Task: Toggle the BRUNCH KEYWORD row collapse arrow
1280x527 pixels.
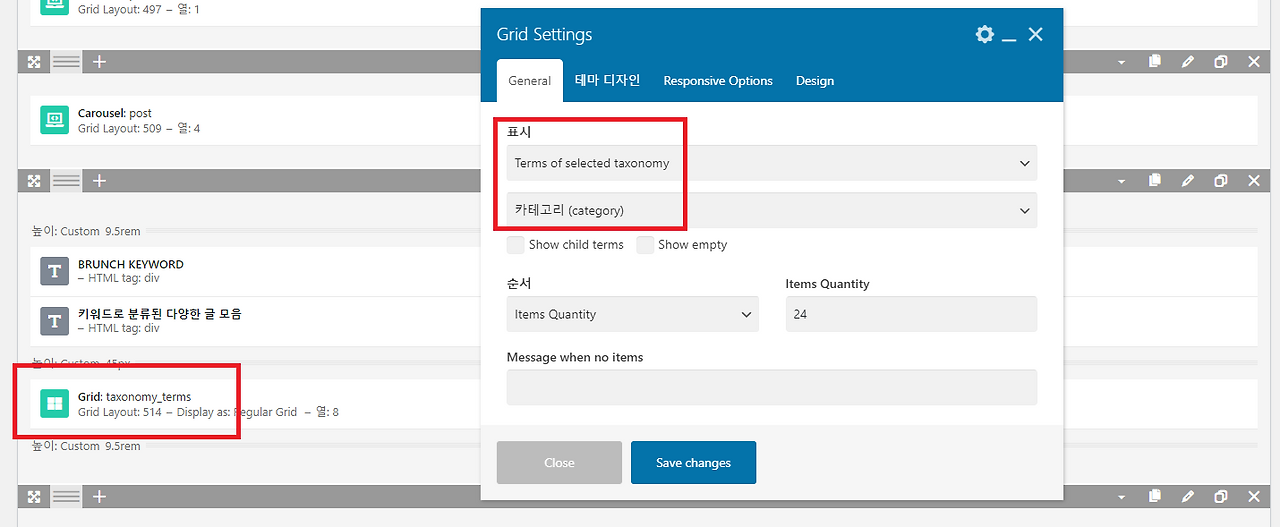Action: click(x=1122, y=181)
